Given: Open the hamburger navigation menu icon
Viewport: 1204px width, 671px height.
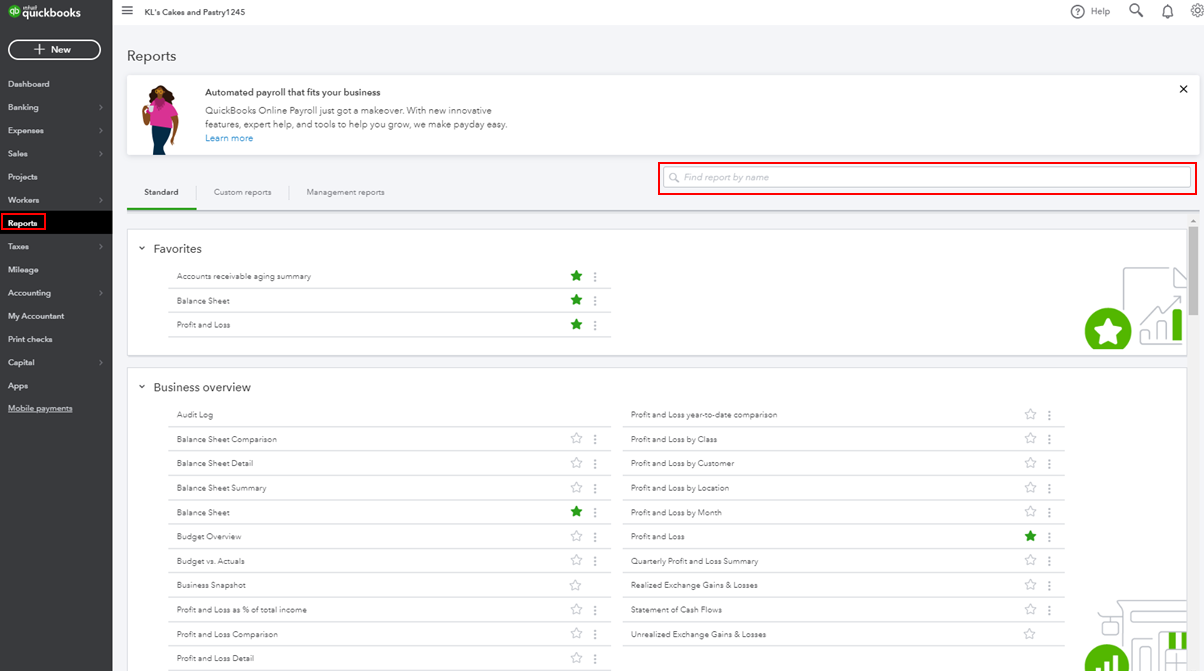Looking at the screenshot, I should coord(127,11).
